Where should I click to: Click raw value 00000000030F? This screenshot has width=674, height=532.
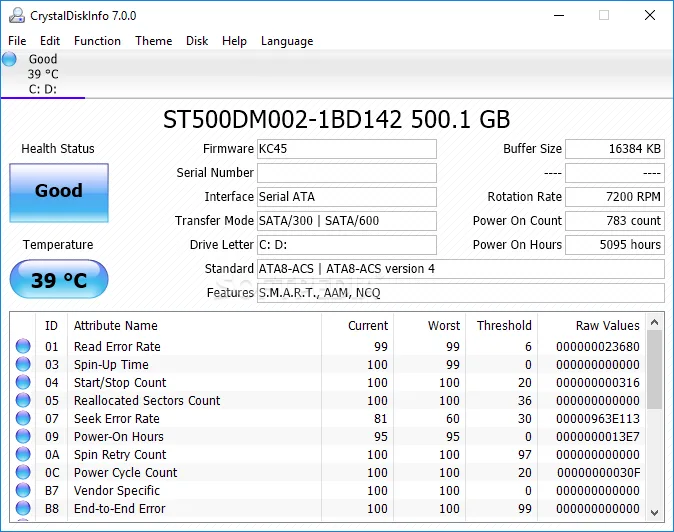click(599, 473)
